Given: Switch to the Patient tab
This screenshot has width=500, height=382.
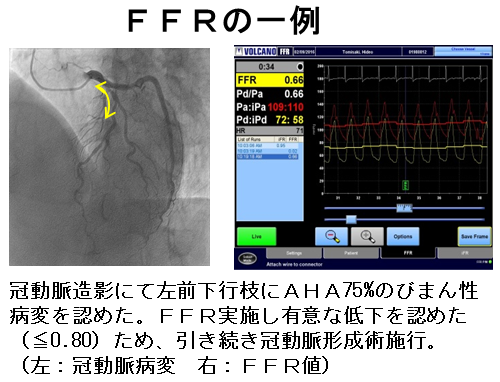Looking at the screenshot, I should [351, 253].
